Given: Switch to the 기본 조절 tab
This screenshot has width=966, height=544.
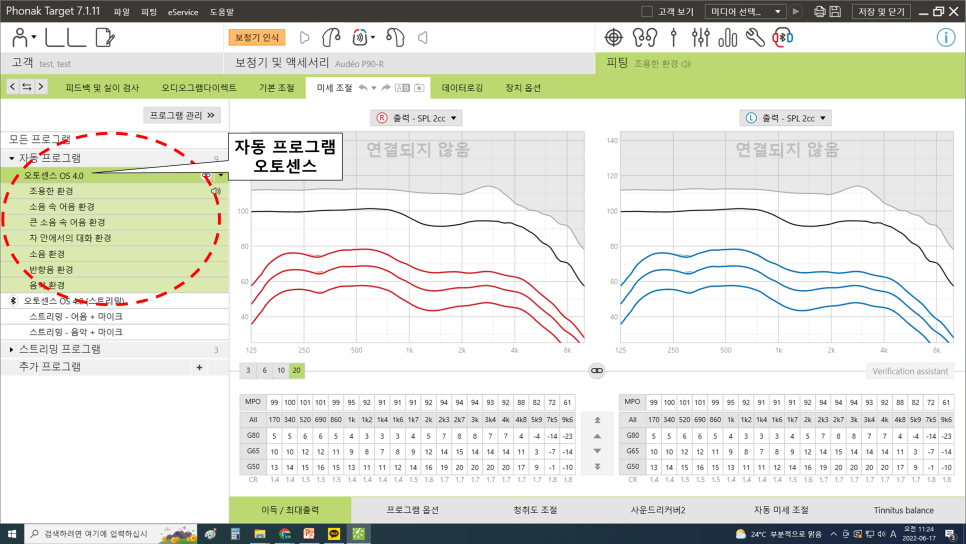Looking at the screenshot, I should [x=277, y=87].
